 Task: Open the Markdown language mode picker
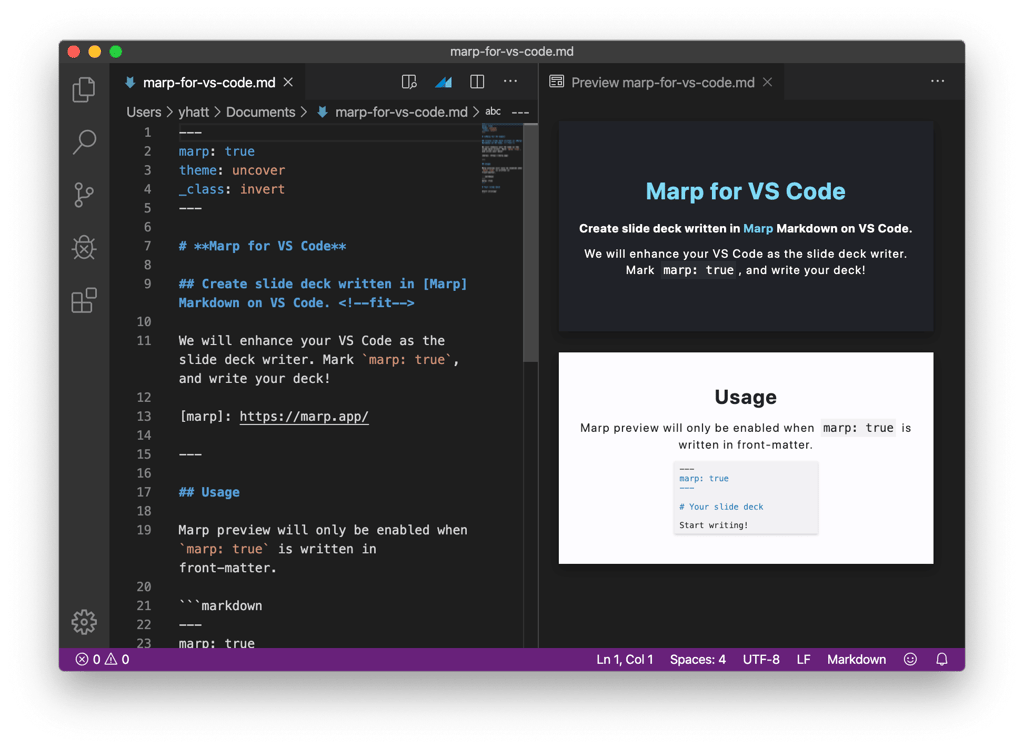(x=856, y=659)
